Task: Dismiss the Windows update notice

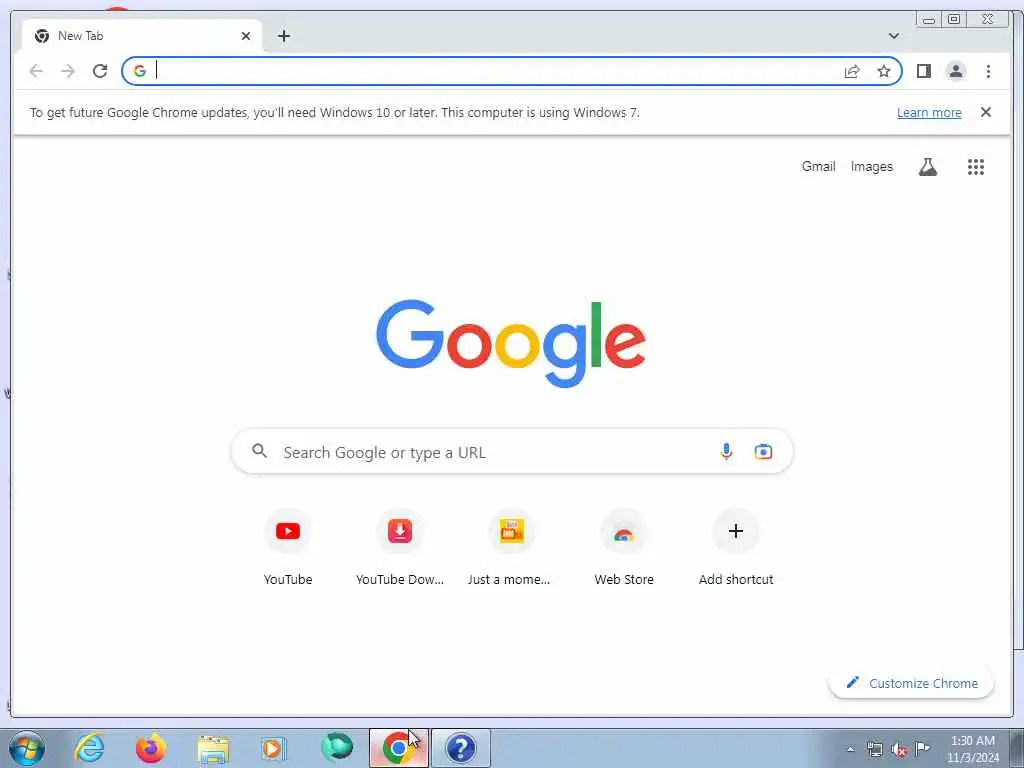Action: (986, 112)
